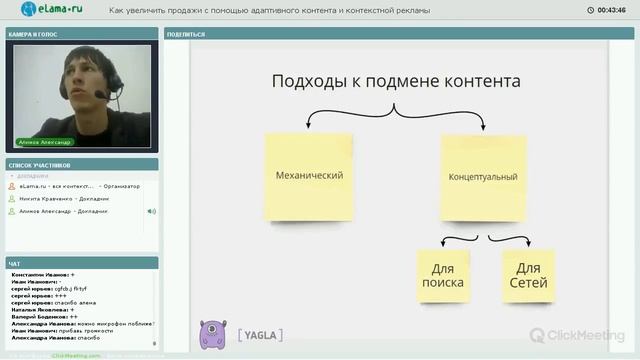Click the speaker icon next to Алимов Александр

[x=151, y=211]
